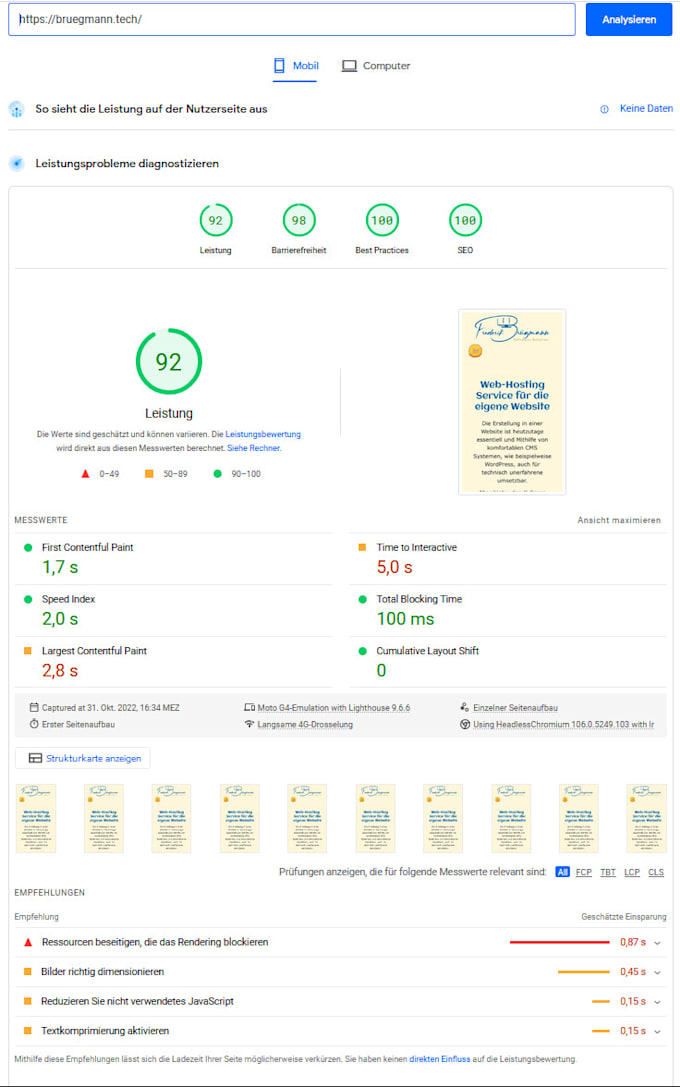Click the Analysieren button
The height and width of the screenshot is (1087, 680).
pyautogui.click(x=629, y=19)
